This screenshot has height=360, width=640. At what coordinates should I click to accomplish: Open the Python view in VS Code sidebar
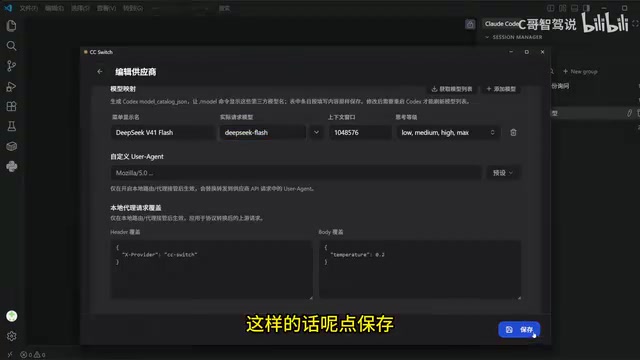[x=11, y=166]
